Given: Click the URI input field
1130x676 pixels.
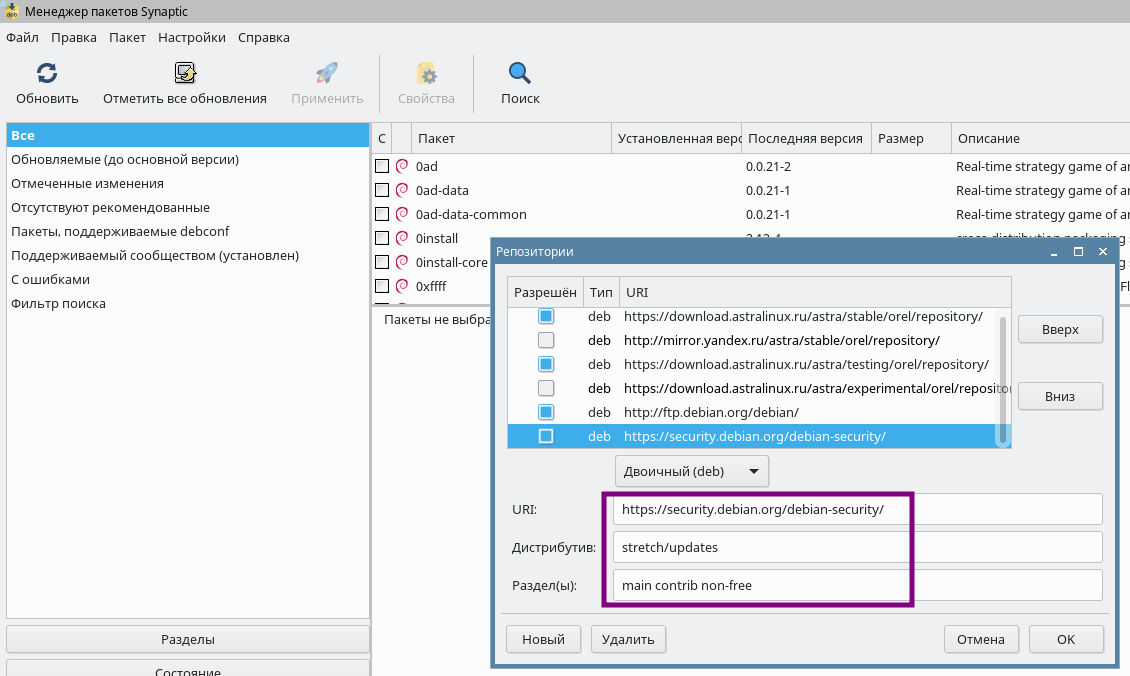Looking at the screenshot, I should (x=858, y=509).
